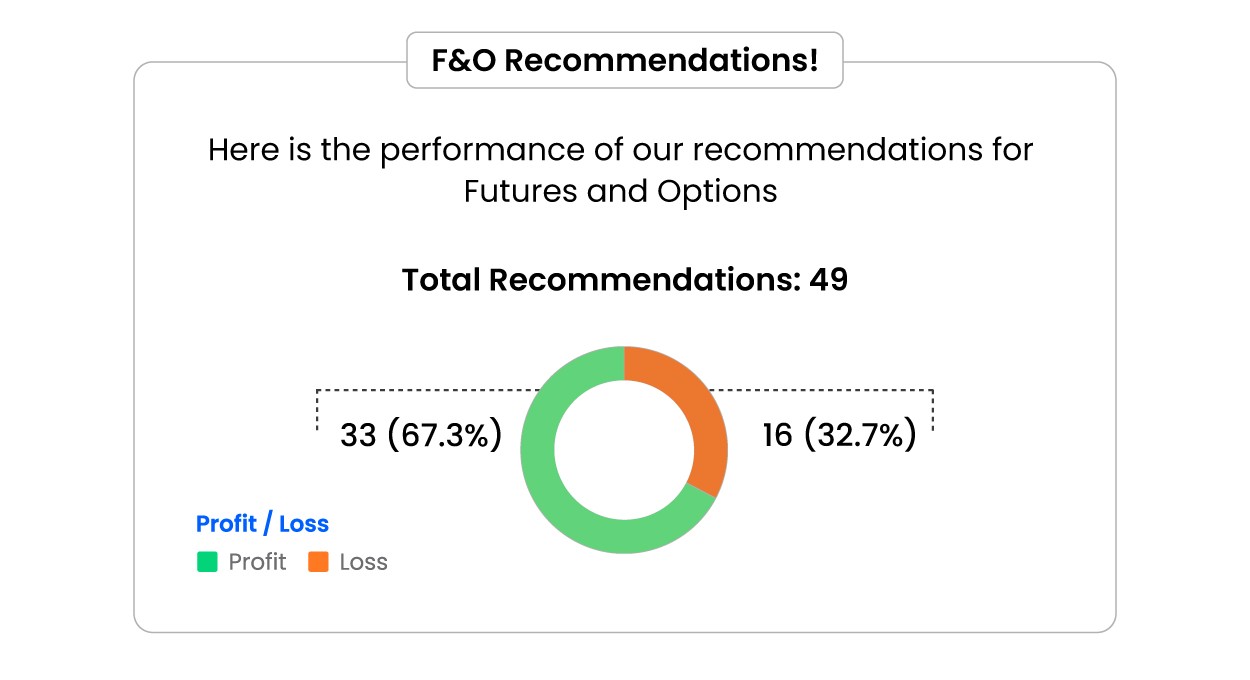Click the green Profit legend swatch
The image size is (1250, 680).
coord(207,562)
